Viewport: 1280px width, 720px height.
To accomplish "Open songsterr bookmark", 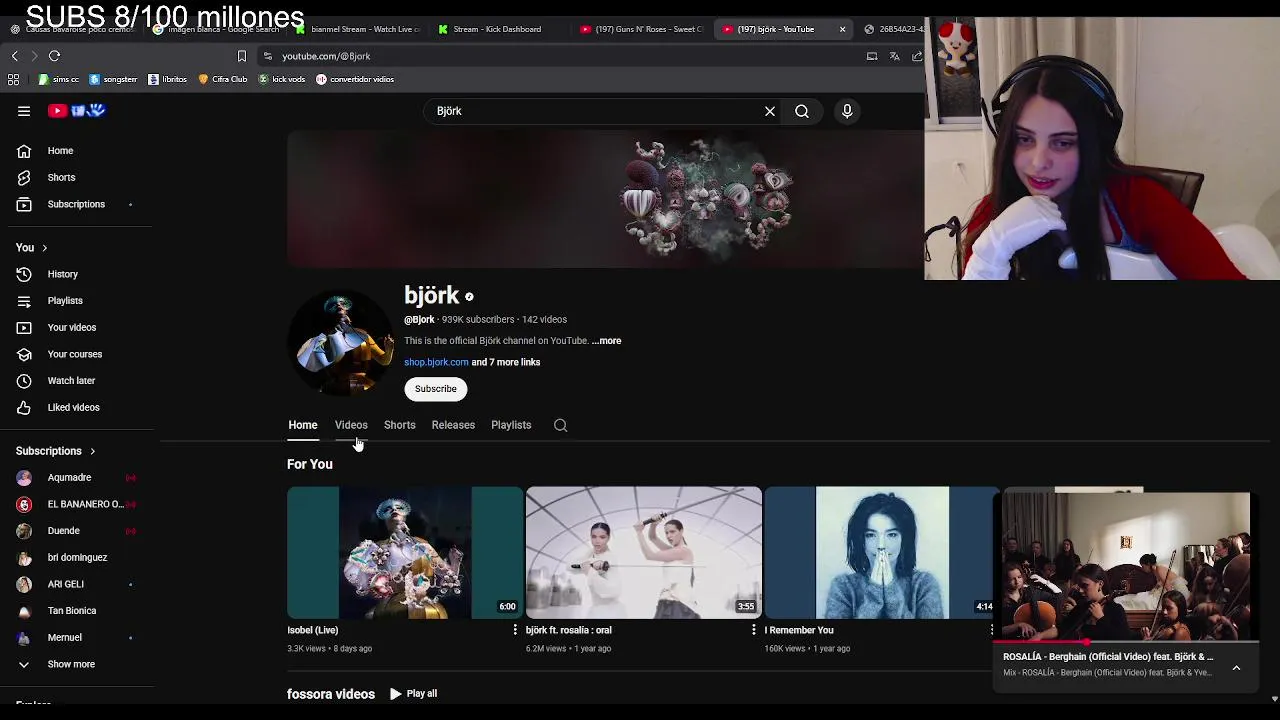I will (x=114, y=79).
